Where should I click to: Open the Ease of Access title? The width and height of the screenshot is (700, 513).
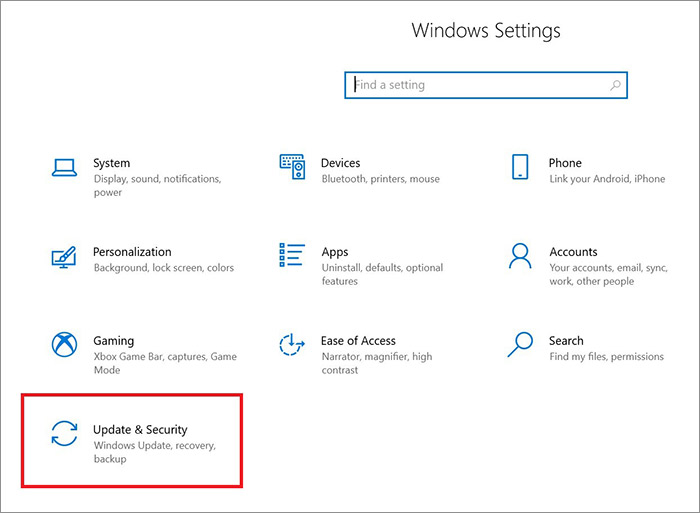358,341
